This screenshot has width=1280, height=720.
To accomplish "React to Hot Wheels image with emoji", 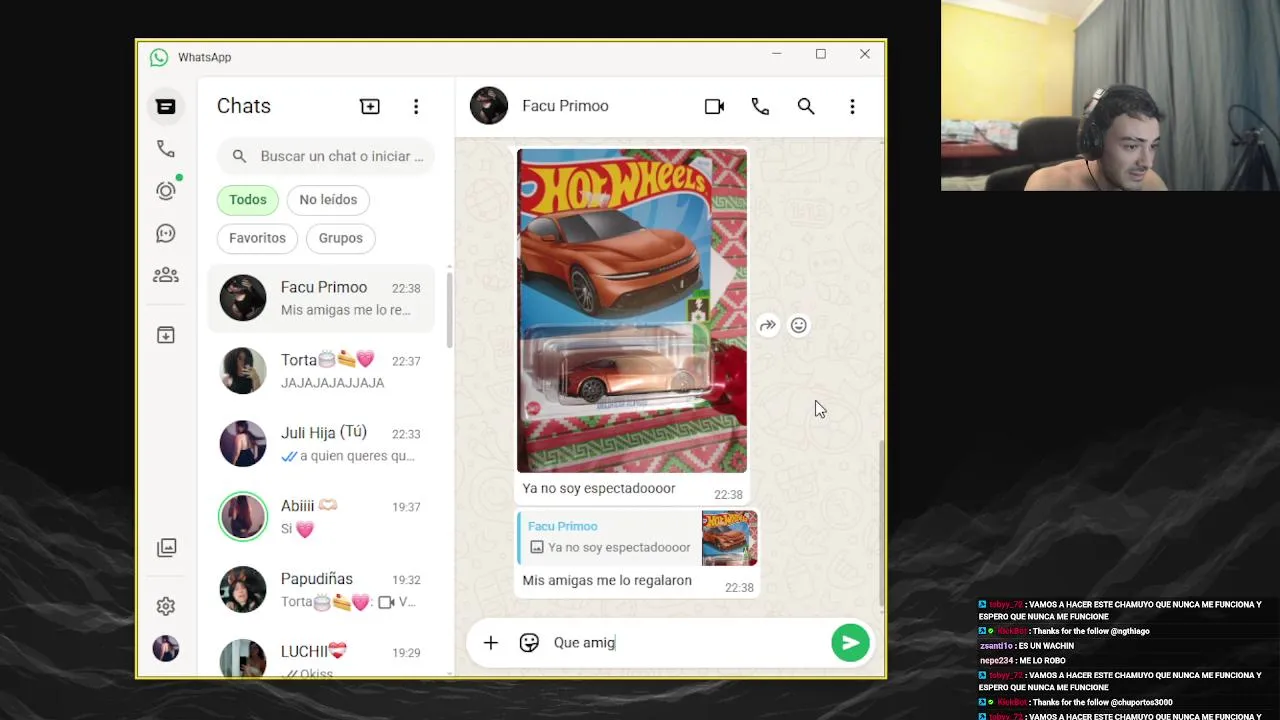I will click(x=798, y=325).
